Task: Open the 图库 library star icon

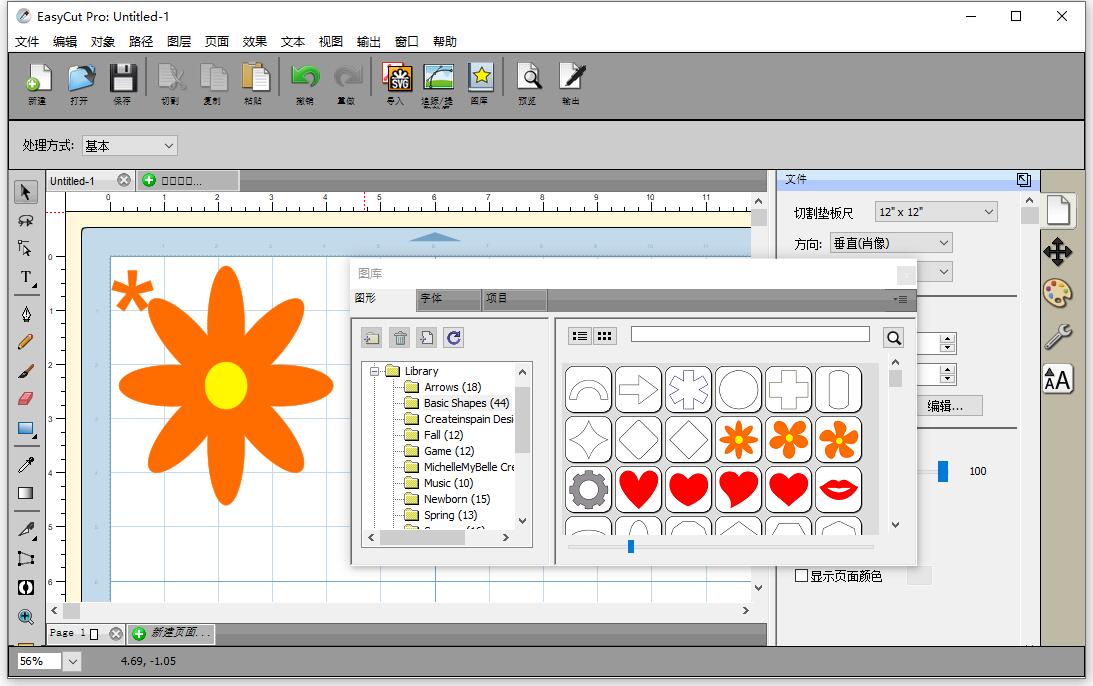Action: [480, 84]
